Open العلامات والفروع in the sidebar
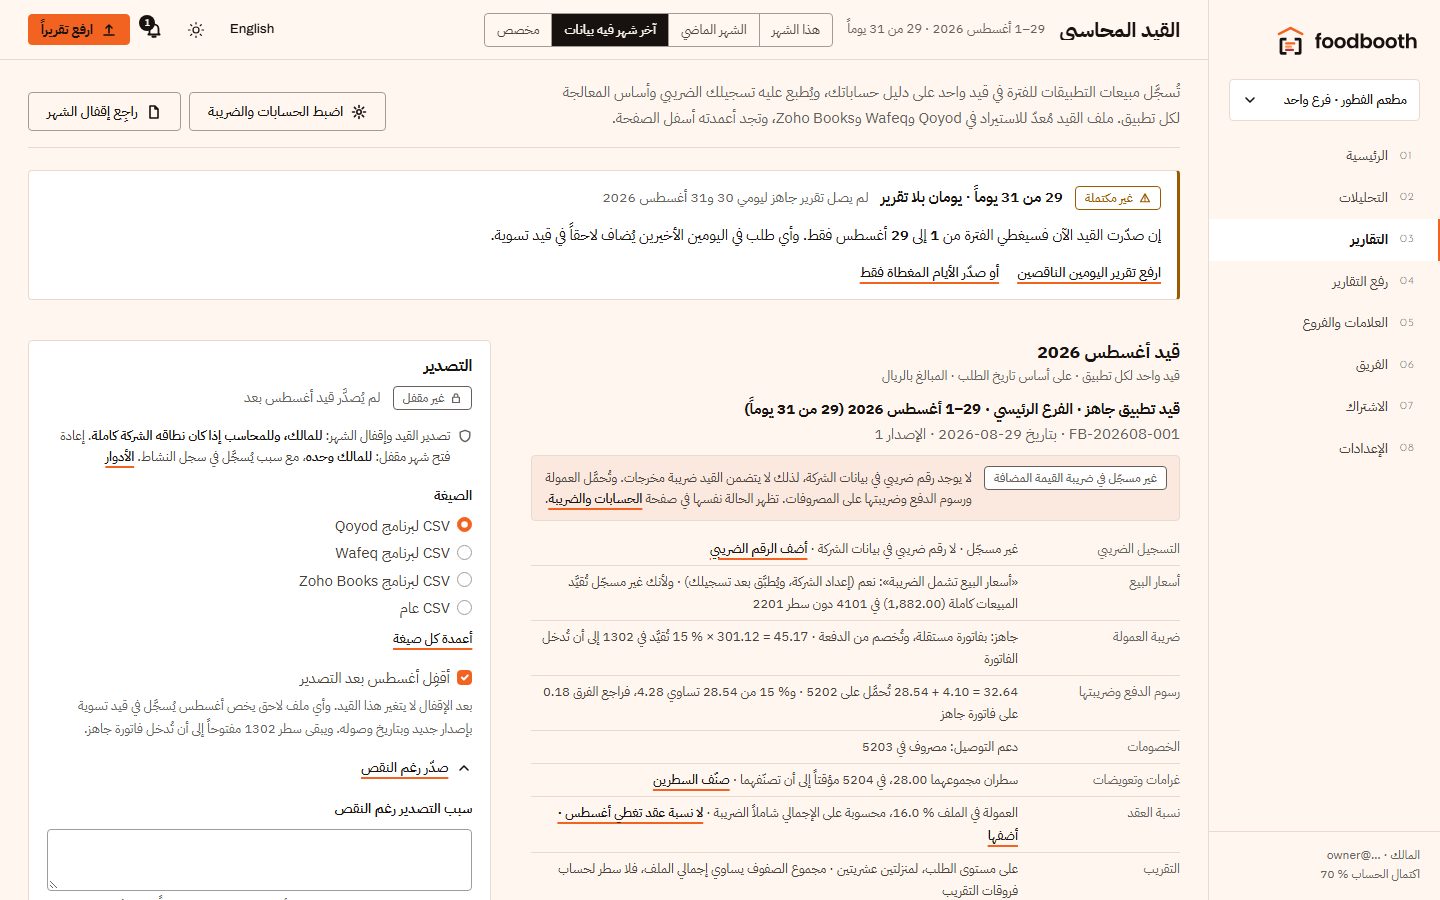This screenshot has width=1440, height=900. tap(1324, 322)
